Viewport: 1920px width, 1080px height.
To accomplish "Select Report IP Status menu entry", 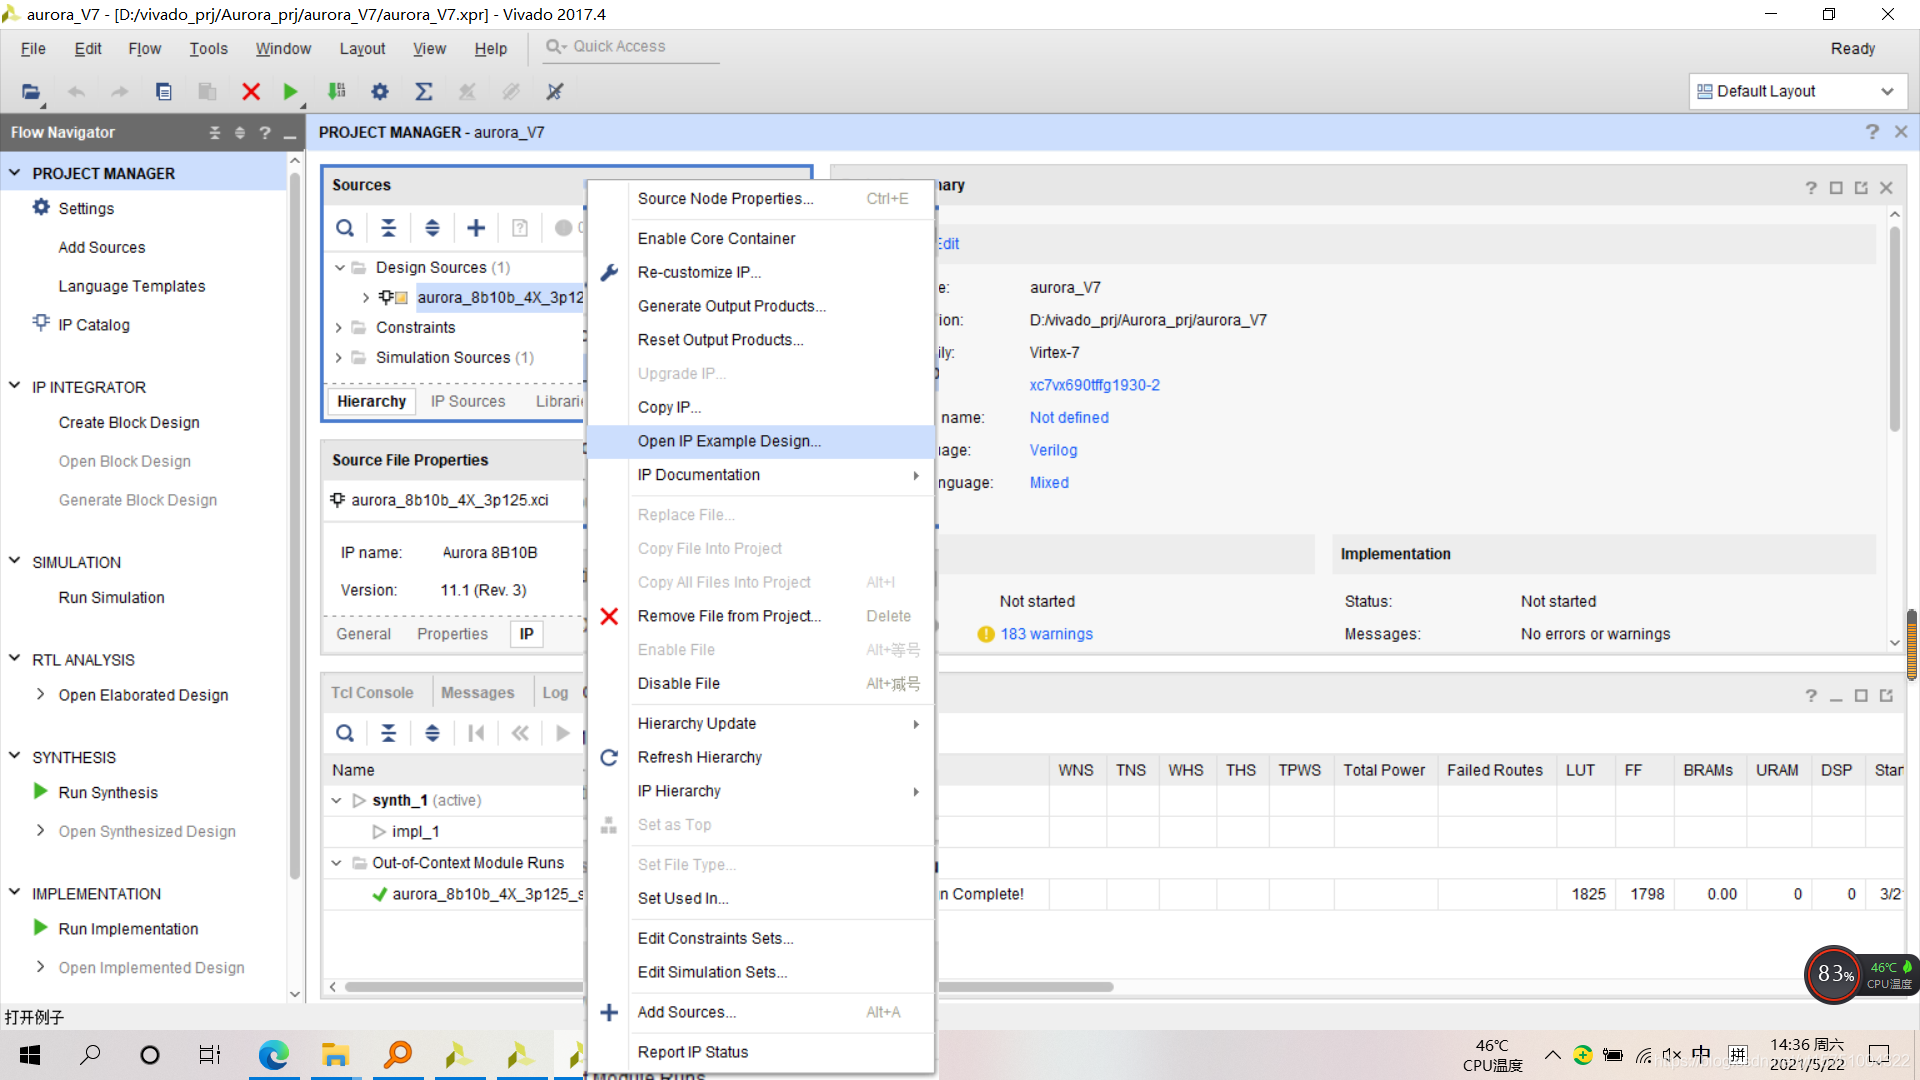I will point(761,1052).
